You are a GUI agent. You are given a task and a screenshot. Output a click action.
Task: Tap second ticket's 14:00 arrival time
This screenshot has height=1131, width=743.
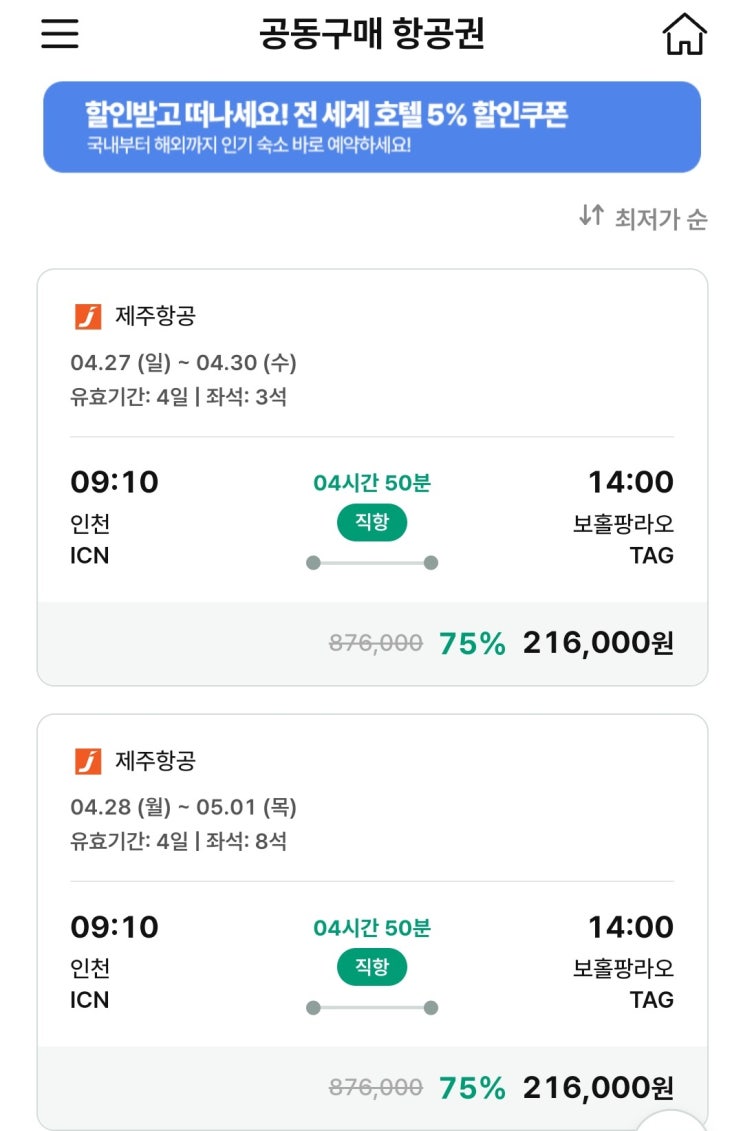coord(630,927)
